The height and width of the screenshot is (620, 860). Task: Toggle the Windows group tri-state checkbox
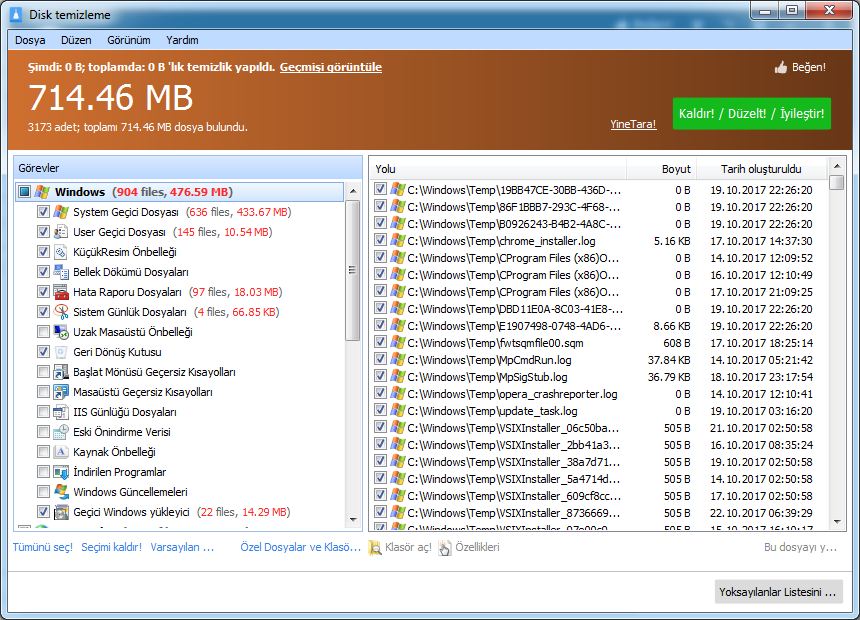pyautogui.click(x=24, y=192)
